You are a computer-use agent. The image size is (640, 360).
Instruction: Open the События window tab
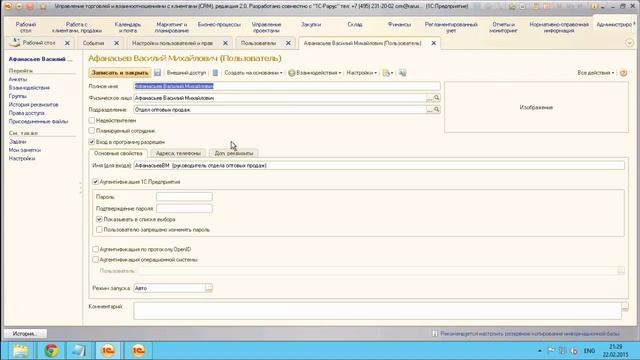pos(93,43)
